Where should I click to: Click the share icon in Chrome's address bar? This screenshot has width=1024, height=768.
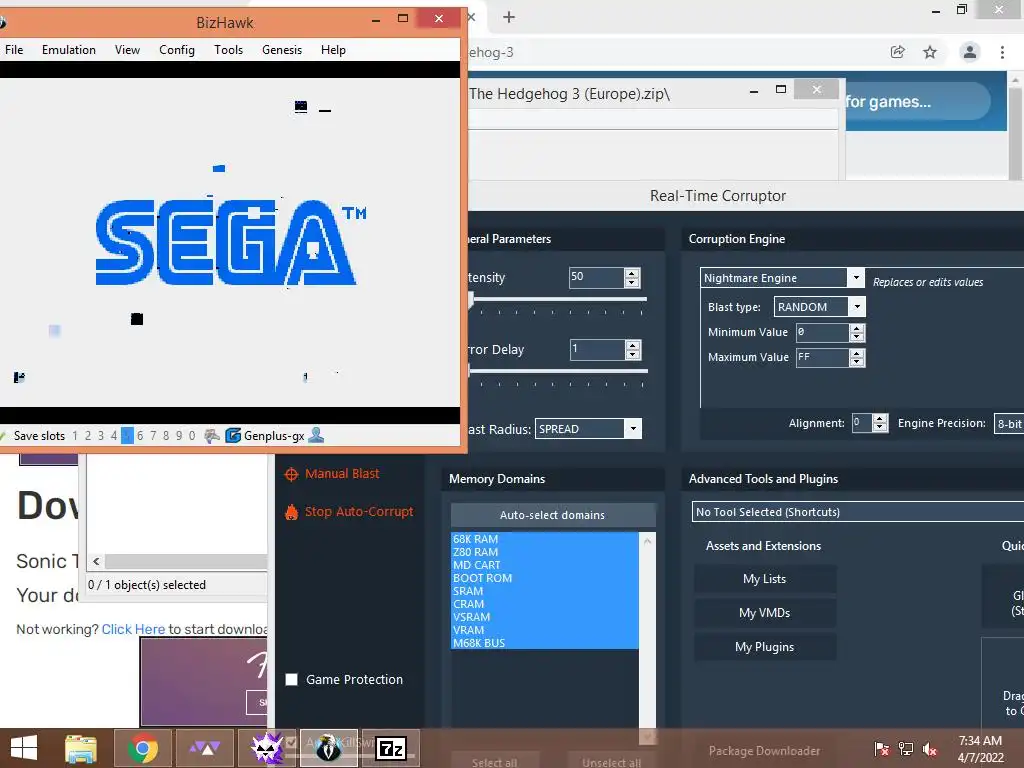tap(898, 52)
